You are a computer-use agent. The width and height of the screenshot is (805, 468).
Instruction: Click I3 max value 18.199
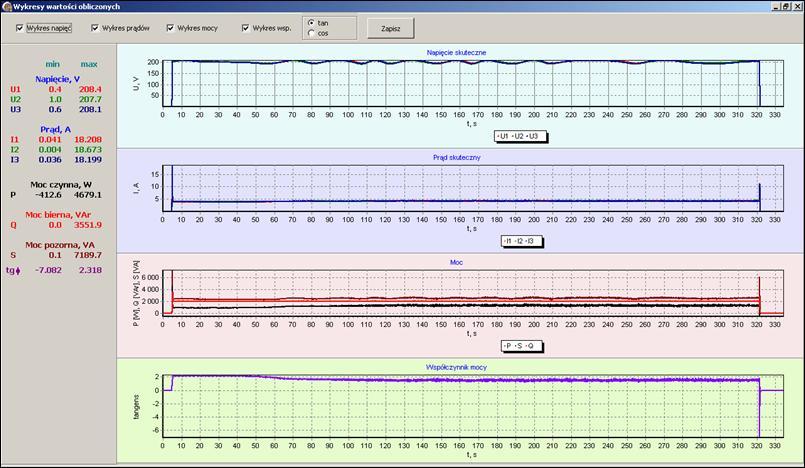(88, 160)
